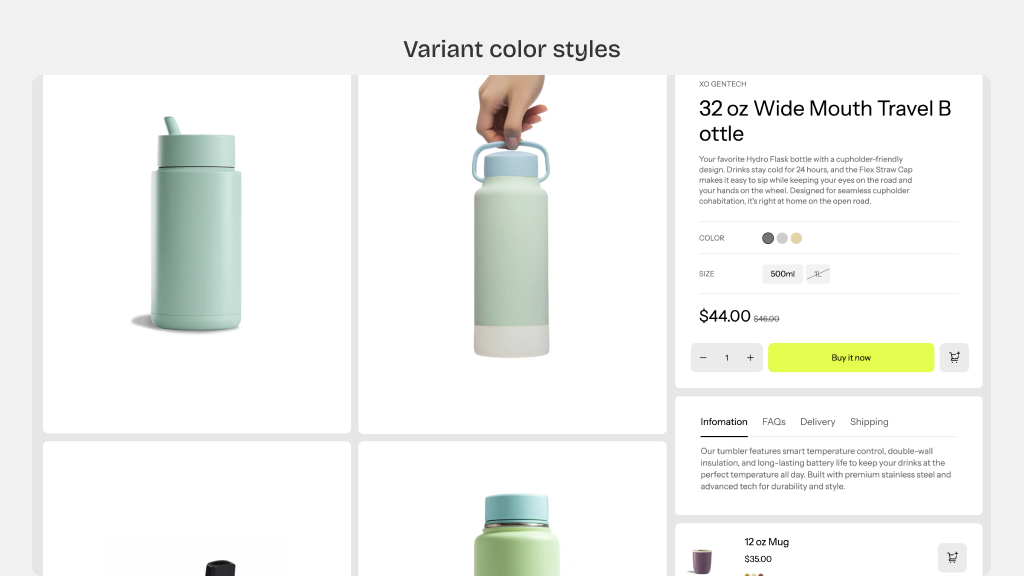Show the Shipping tab
Viewport: 1024px width, 576px height.
click(869, 422)
